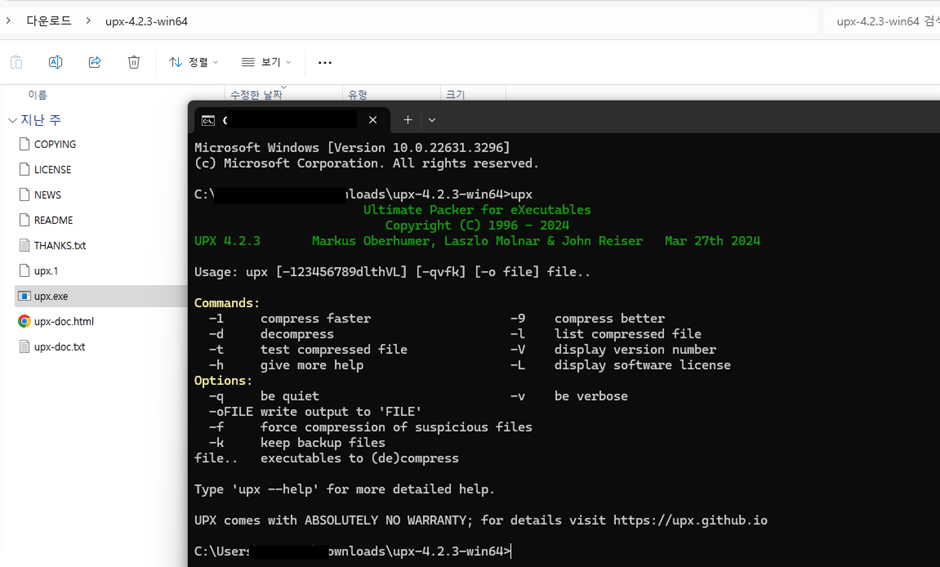Close the terminal tab
This screenshot has height=567, width=940.
(373, 120)
